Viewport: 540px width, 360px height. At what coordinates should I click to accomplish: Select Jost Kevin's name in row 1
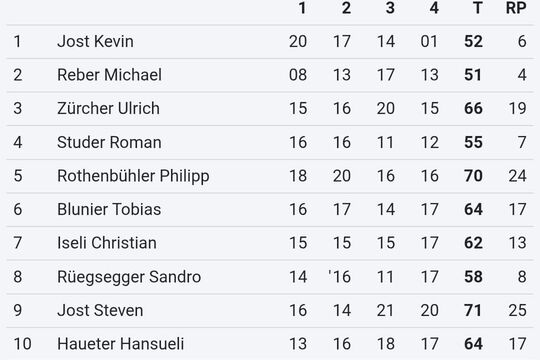(95, 41)
